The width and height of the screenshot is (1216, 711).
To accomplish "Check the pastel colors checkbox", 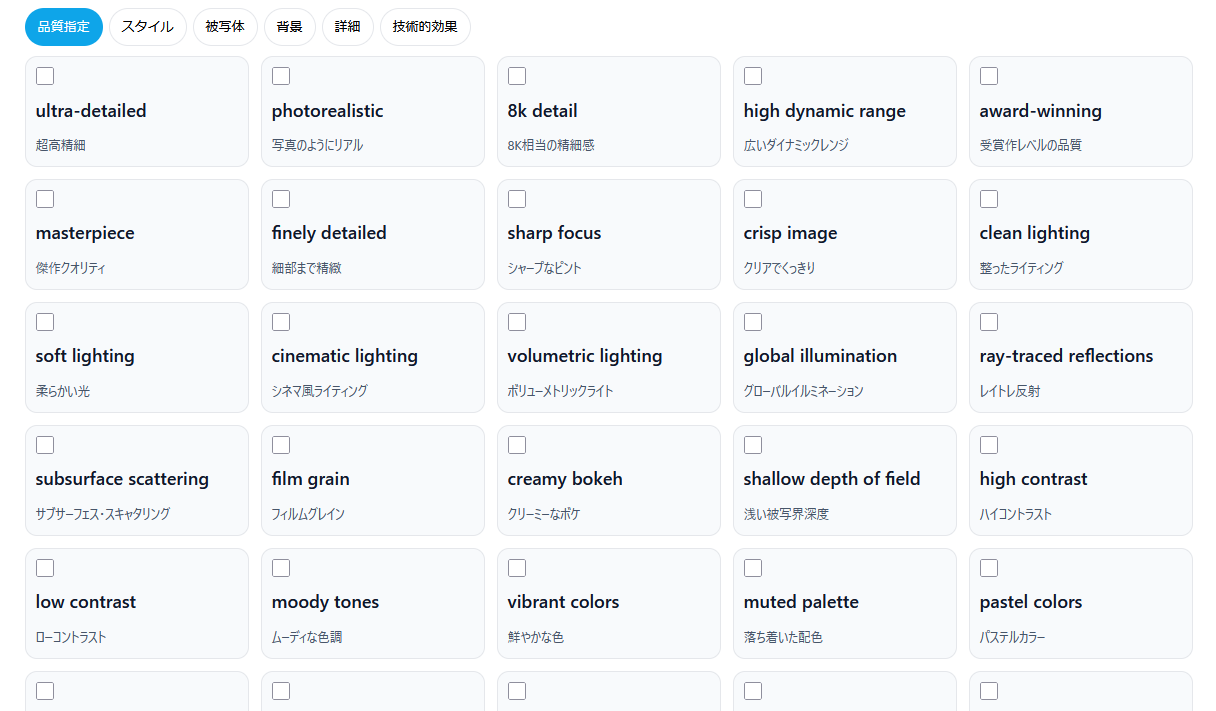I will click(x=989, y=568).
